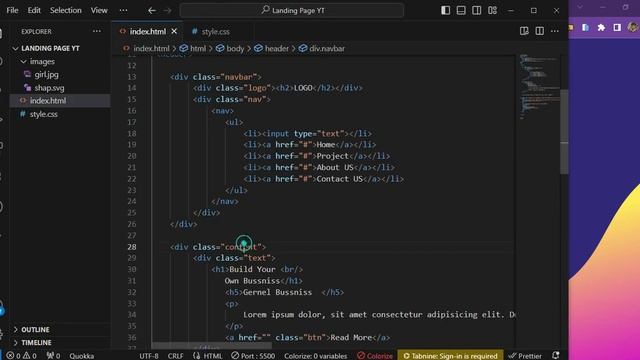This screenshot has width=640, height=360.
Task: Show more menus via title bar ellipsis
Action: tap(123, 10)
